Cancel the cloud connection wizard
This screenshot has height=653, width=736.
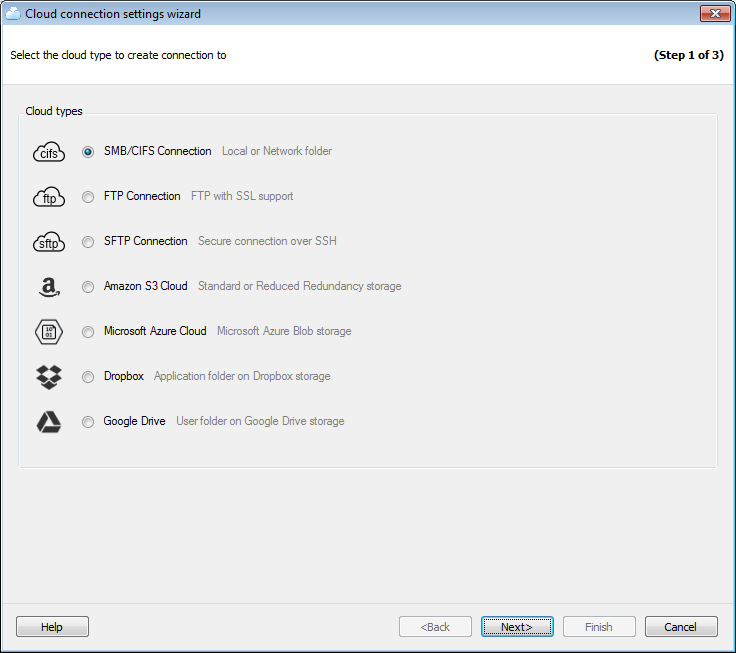point(680,627)
